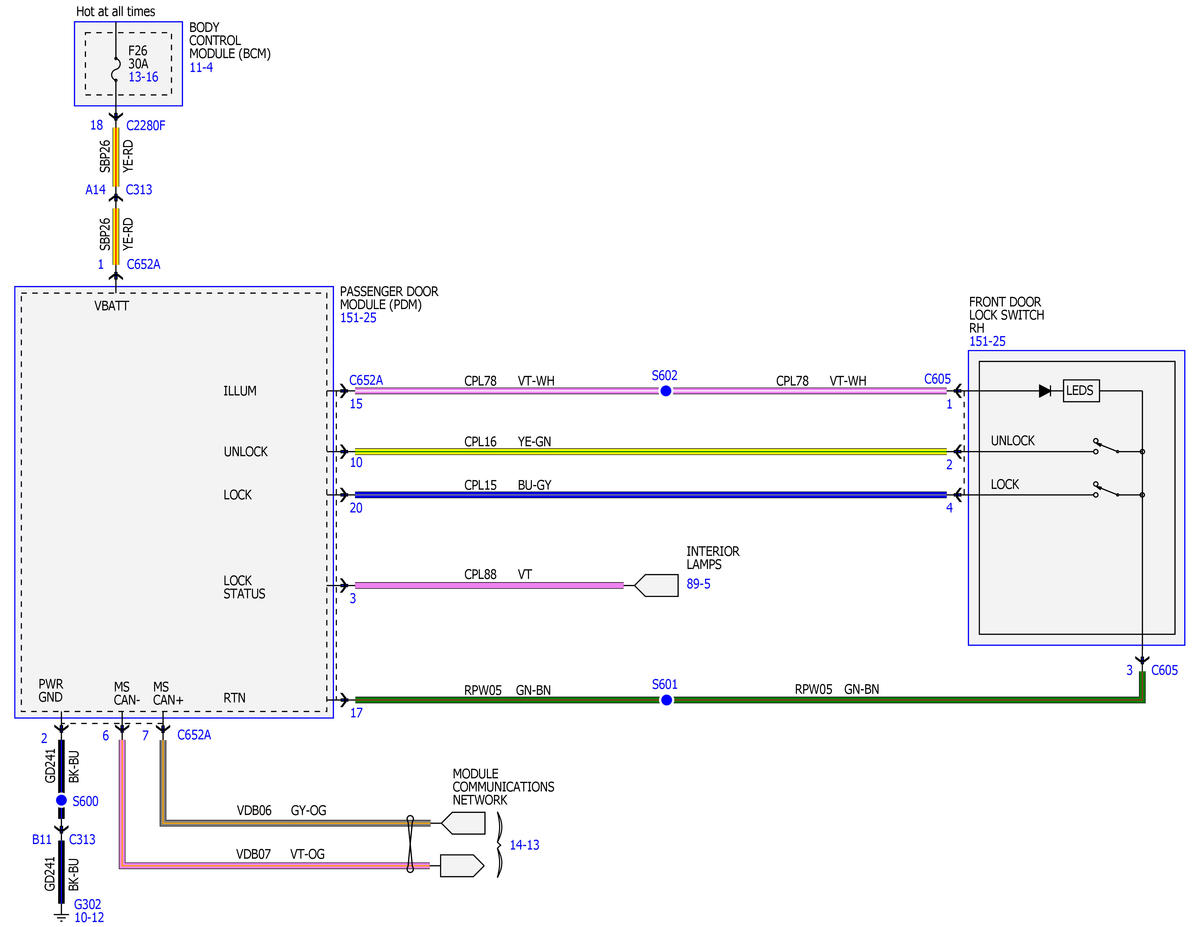Select the S600 splice dot on the GD241 wire
The height and width of the screenshot is (927, 1199).
61,800
